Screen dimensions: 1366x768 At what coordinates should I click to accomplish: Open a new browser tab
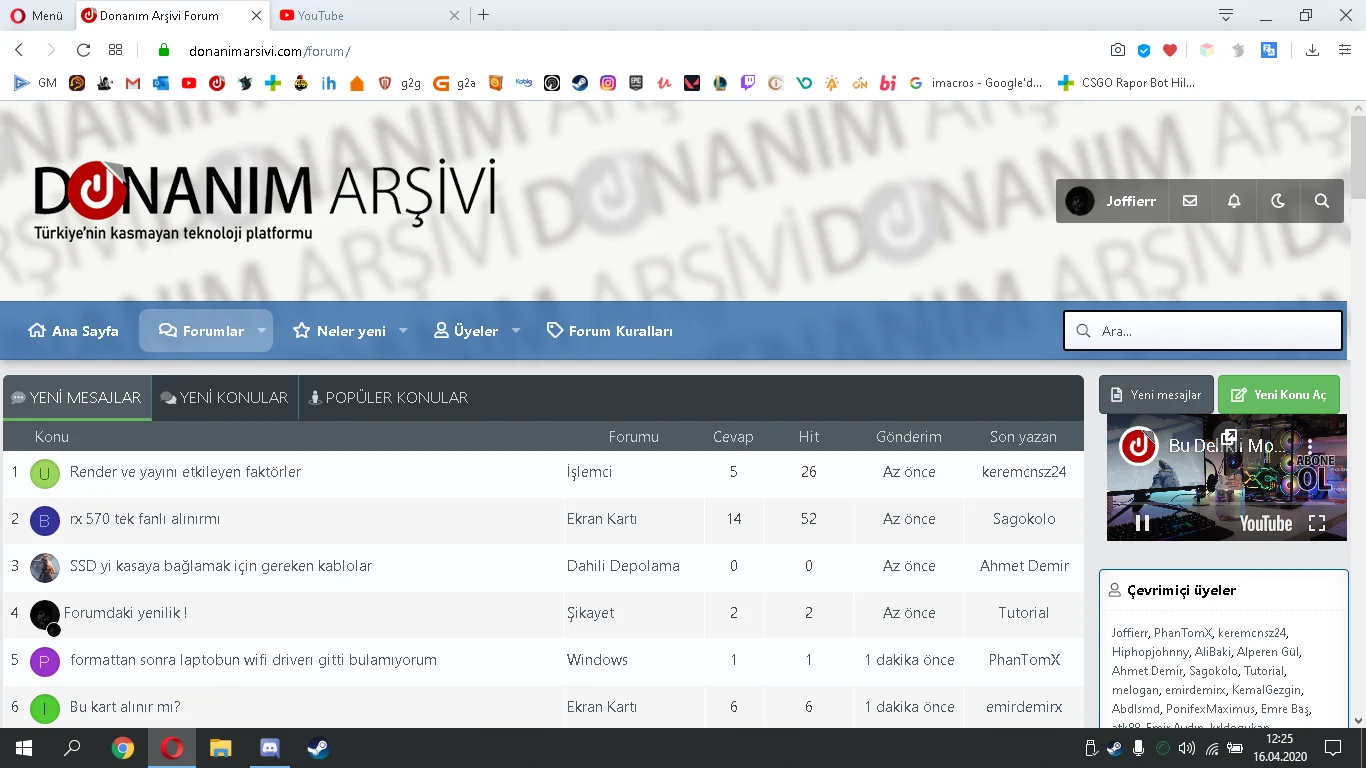click(x=484, y=15)
